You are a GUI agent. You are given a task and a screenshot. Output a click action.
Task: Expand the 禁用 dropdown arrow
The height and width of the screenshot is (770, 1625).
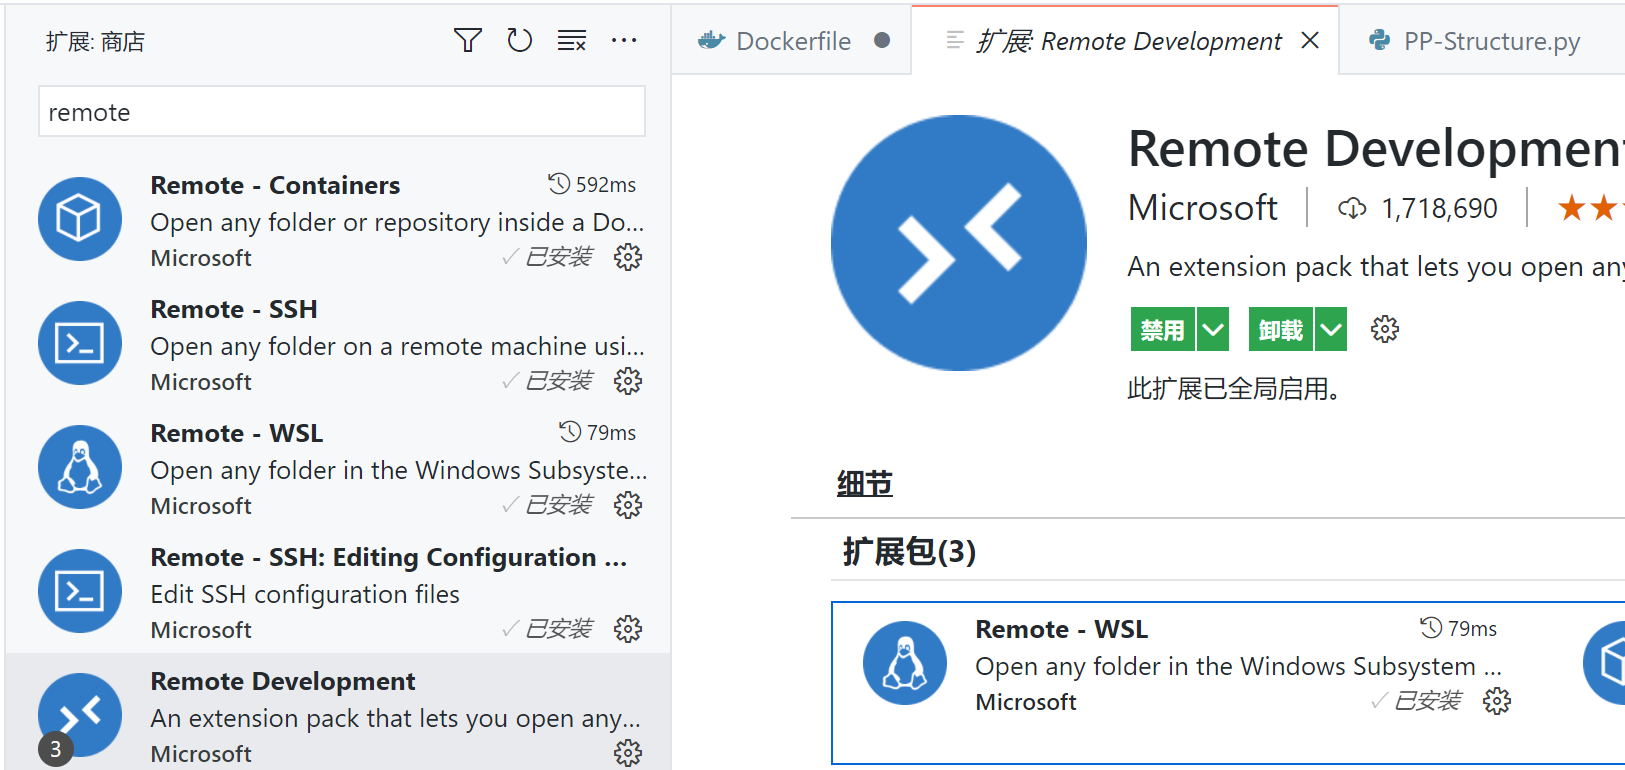coord(1213,330)
